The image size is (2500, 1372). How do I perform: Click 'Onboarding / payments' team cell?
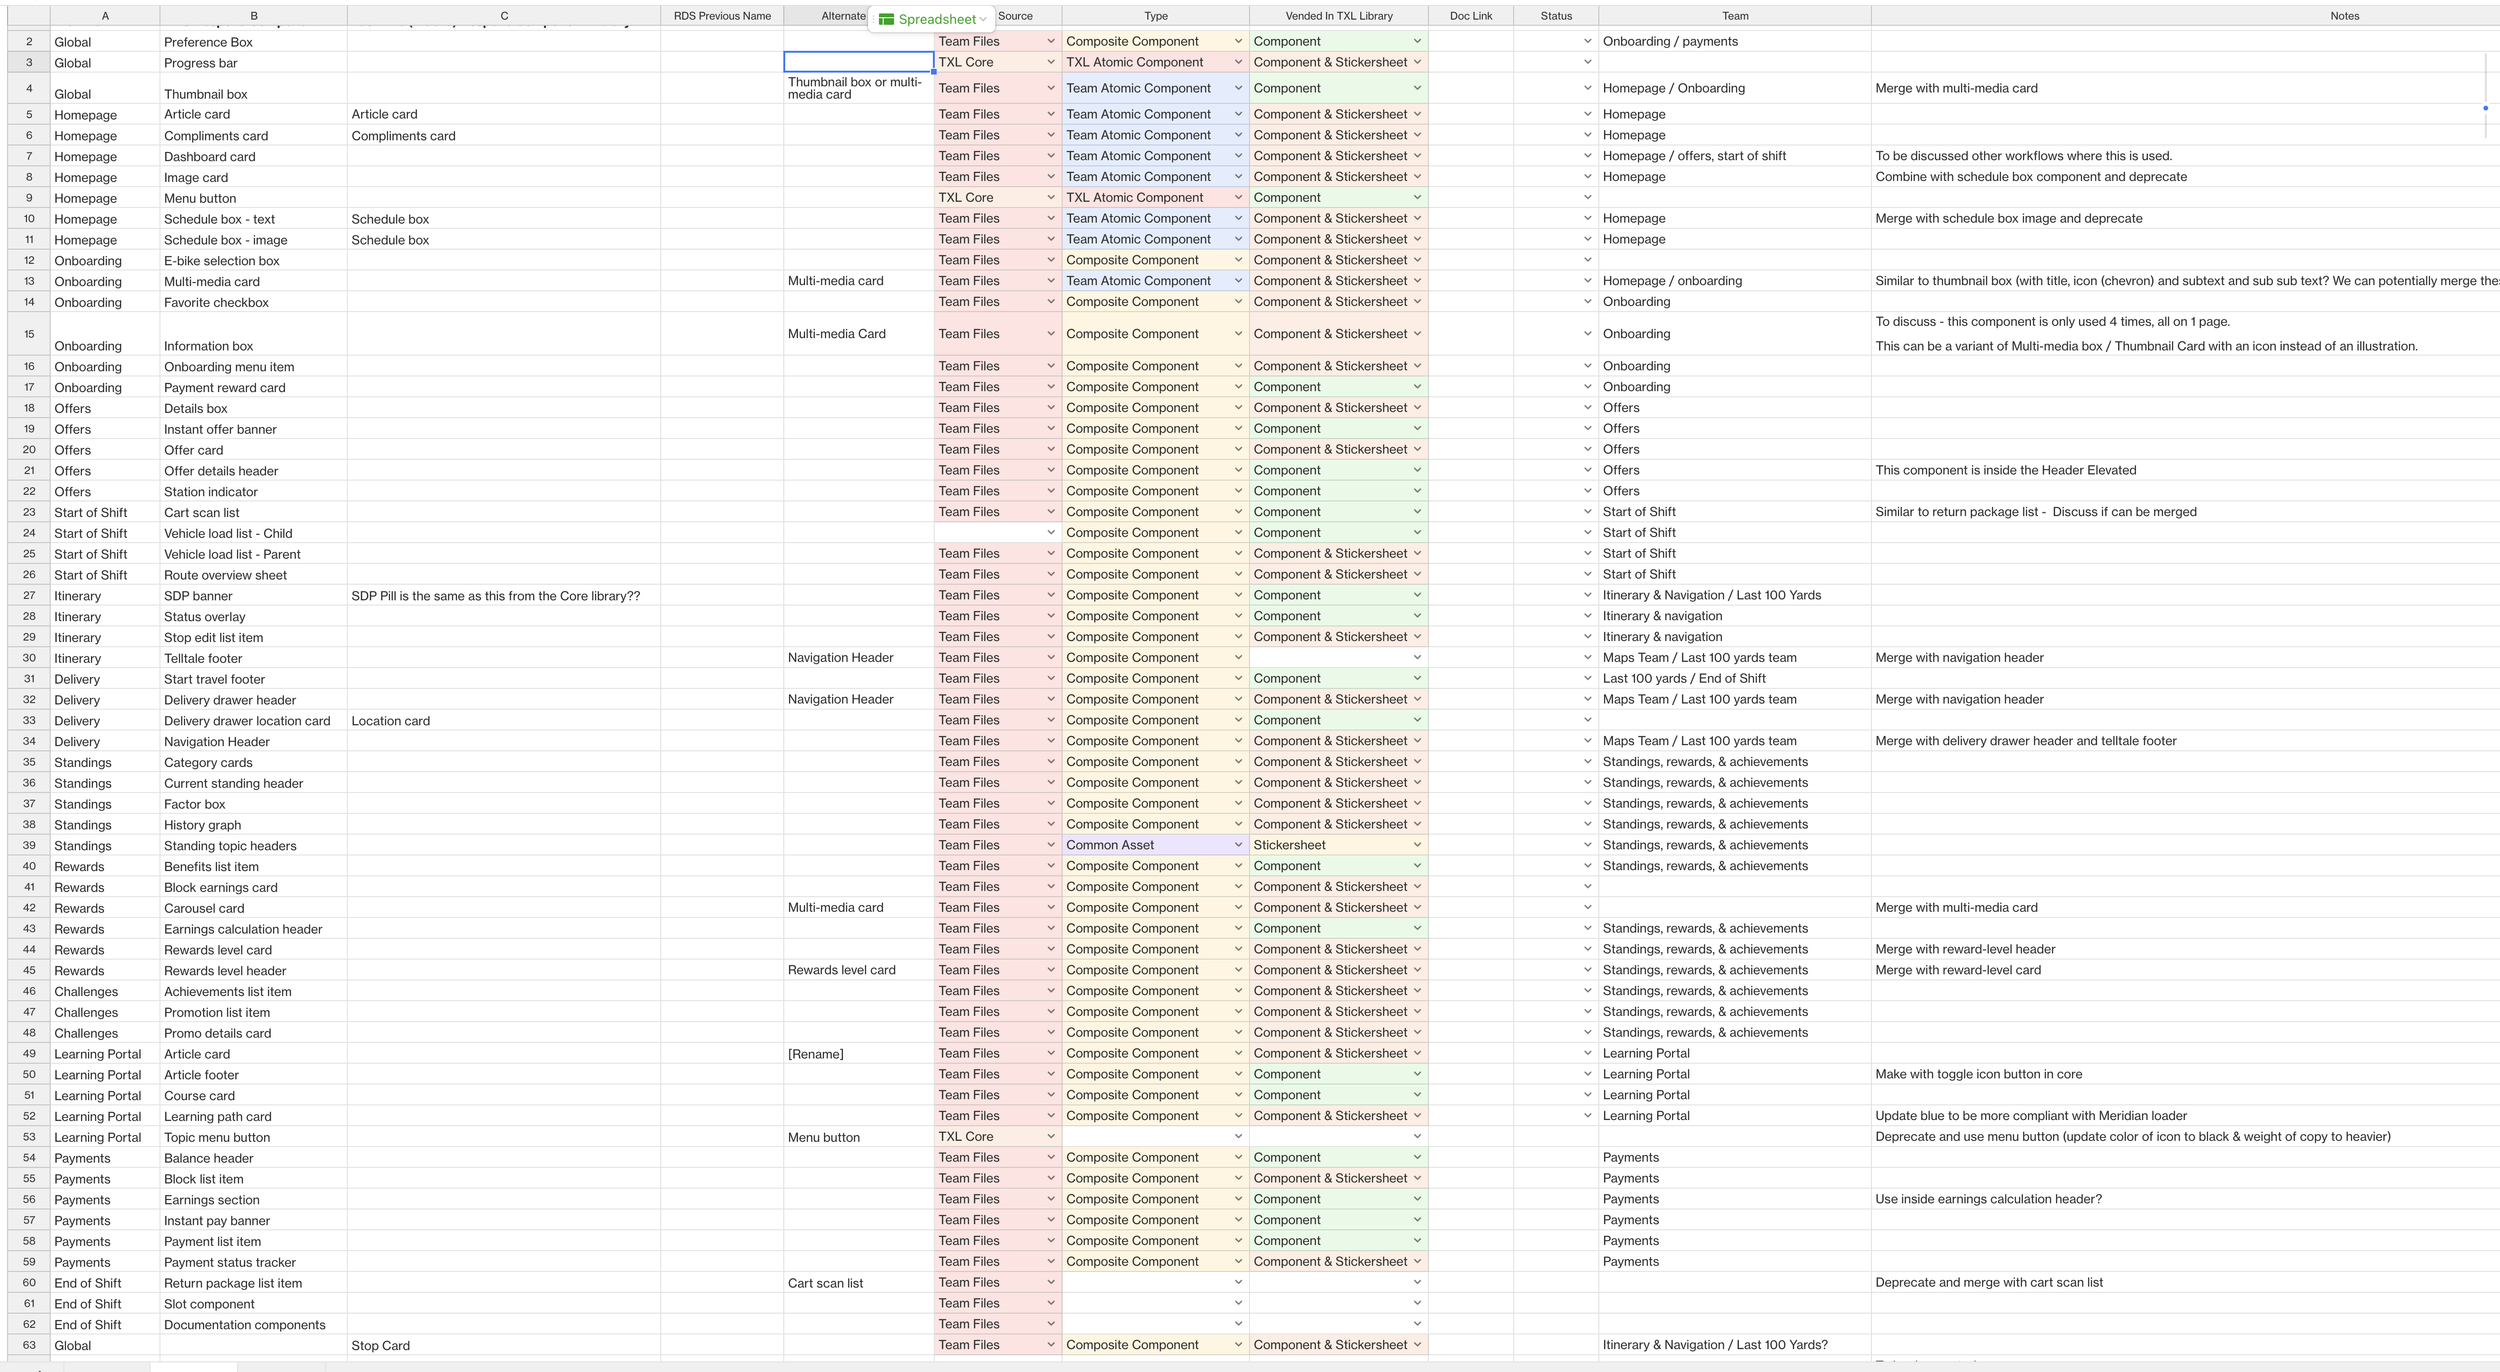[x=1735, y=41]
